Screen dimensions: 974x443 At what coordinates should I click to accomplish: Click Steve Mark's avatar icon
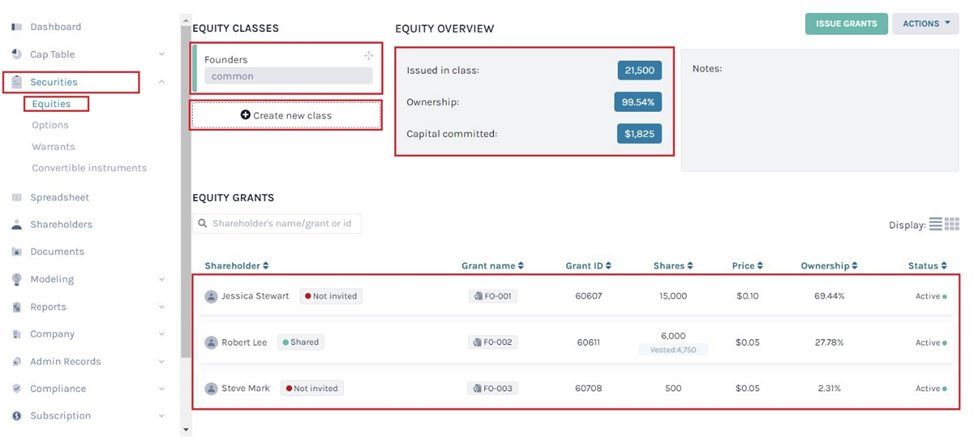click(x=211, y=388)
